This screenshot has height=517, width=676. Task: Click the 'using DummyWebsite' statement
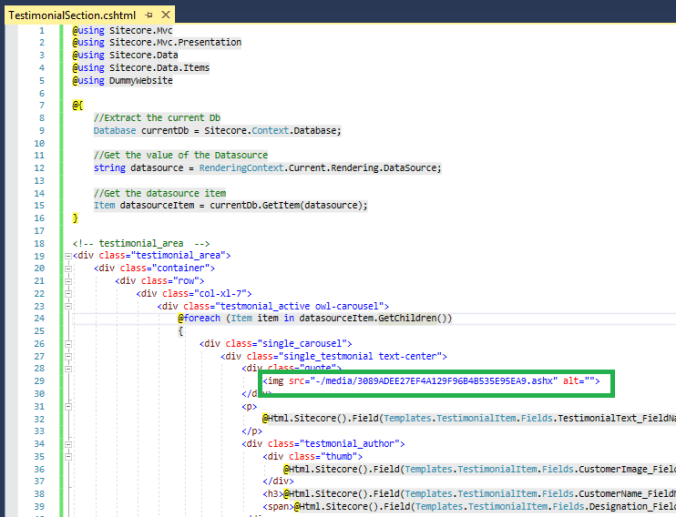click(122, 80)
